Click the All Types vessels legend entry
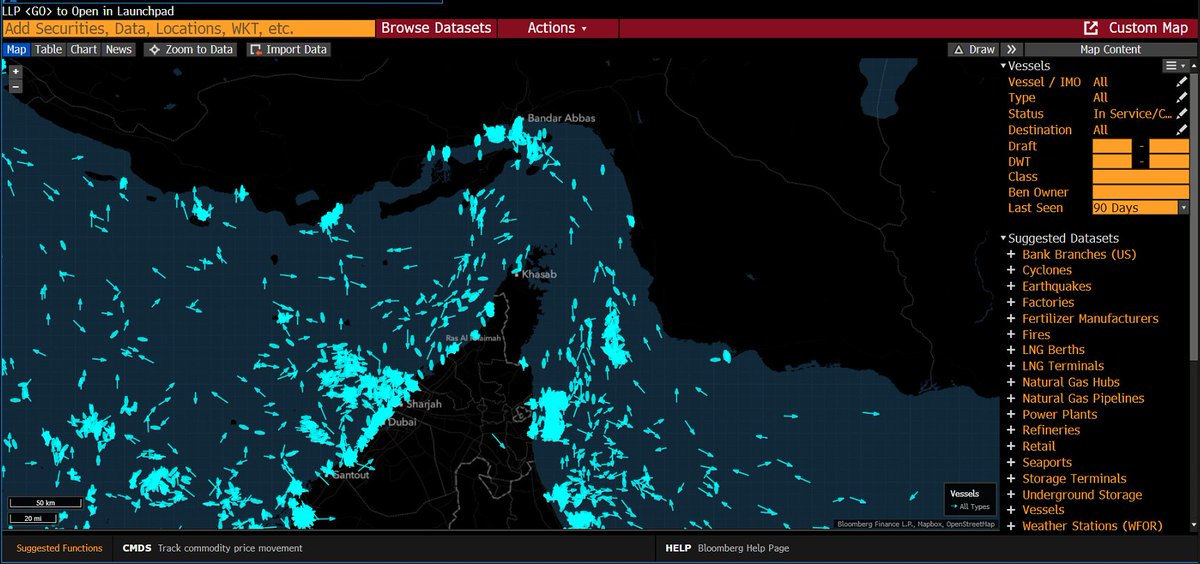 (972, 507)
